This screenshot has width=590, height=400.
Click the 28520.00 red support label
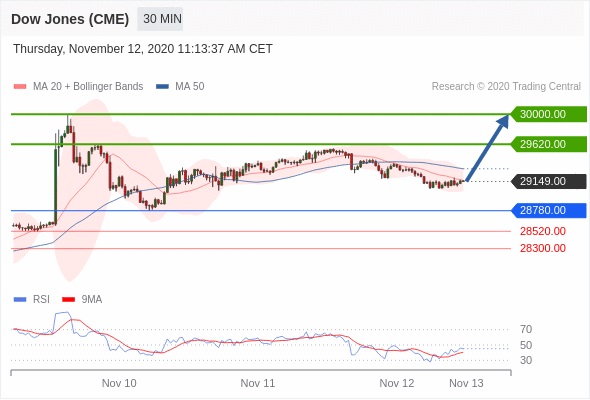[543, 231]
